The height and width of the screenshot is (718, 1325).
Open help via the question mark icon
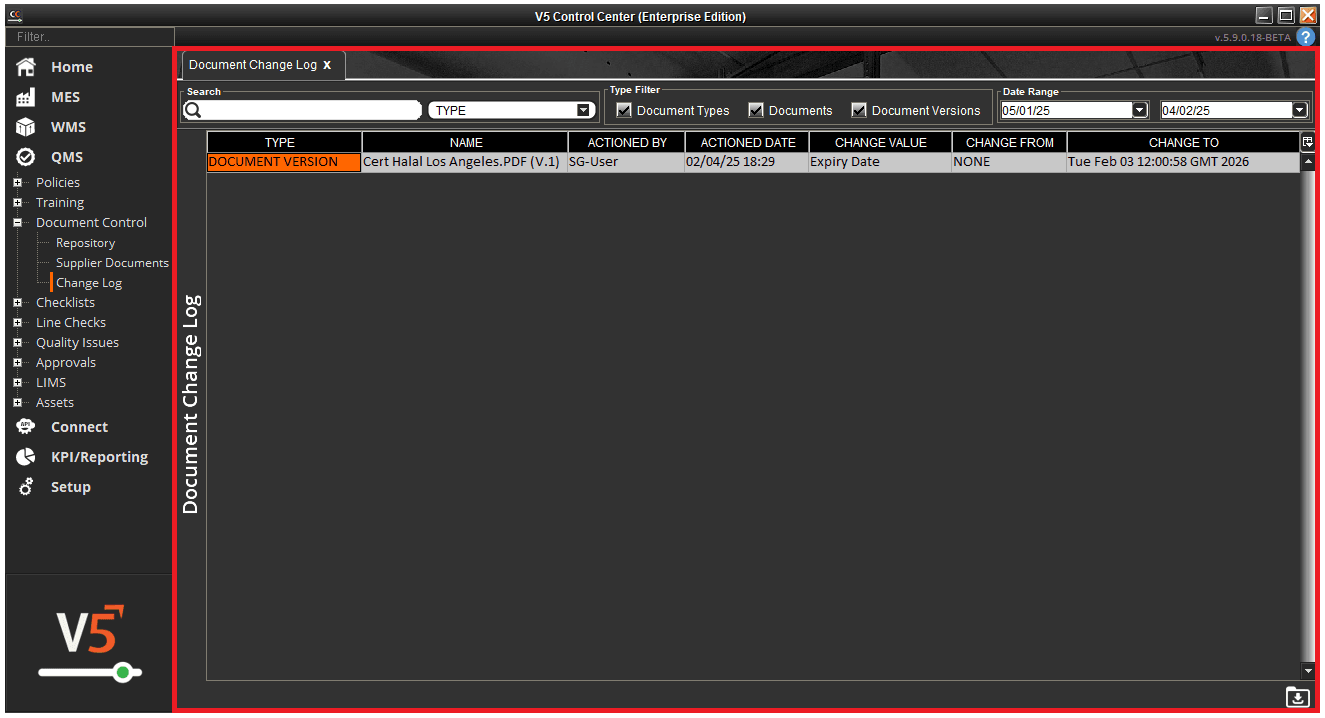pyautogui.click(x=1306, y=37)
